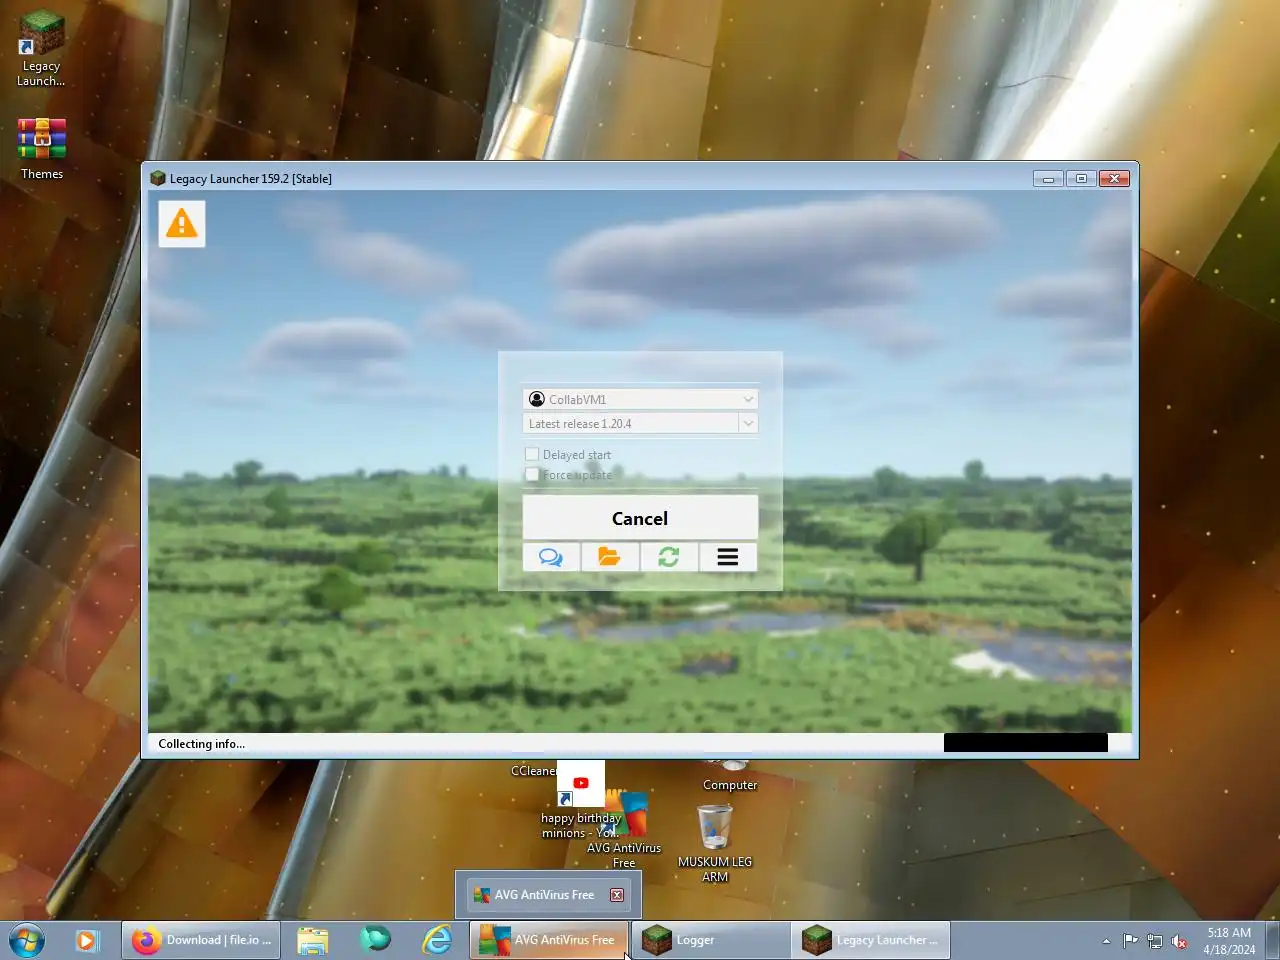1280x960 pixels.
Task: Open the clock showing 5:18 AM
Action: coord(1229,941)
